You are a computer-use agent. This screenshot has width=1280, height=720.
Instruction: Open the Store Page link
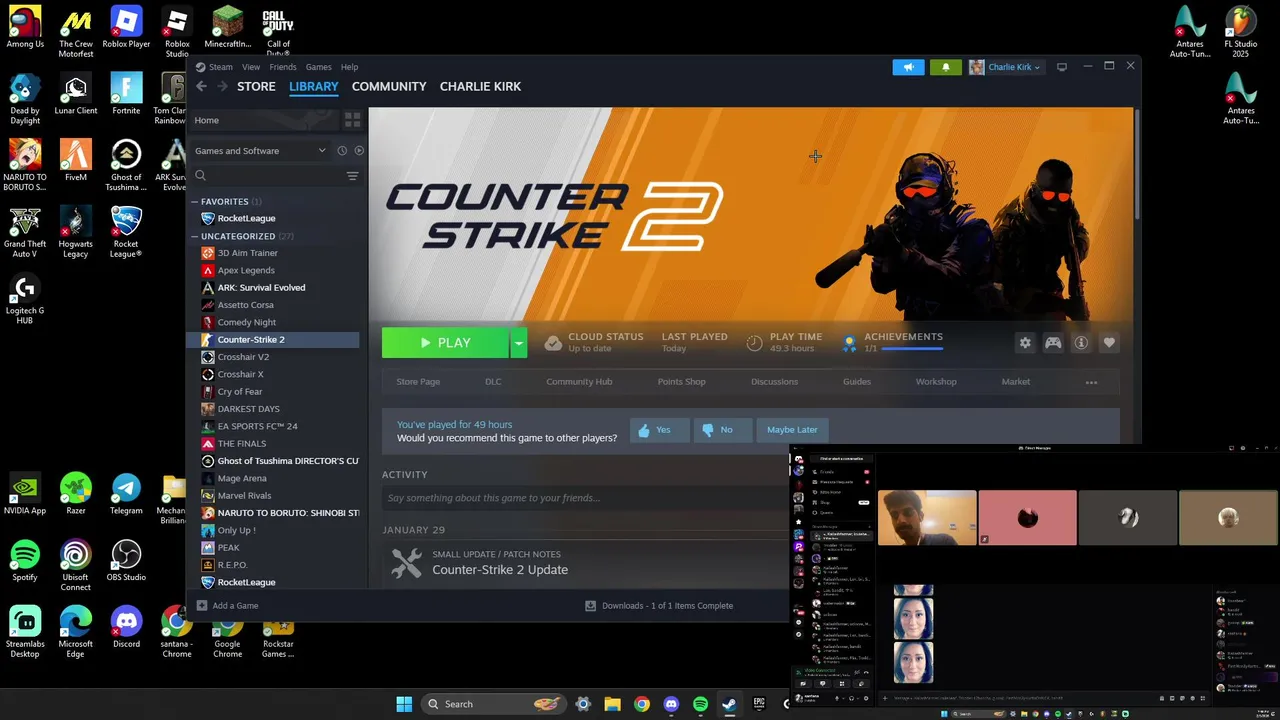coord(418,382)
